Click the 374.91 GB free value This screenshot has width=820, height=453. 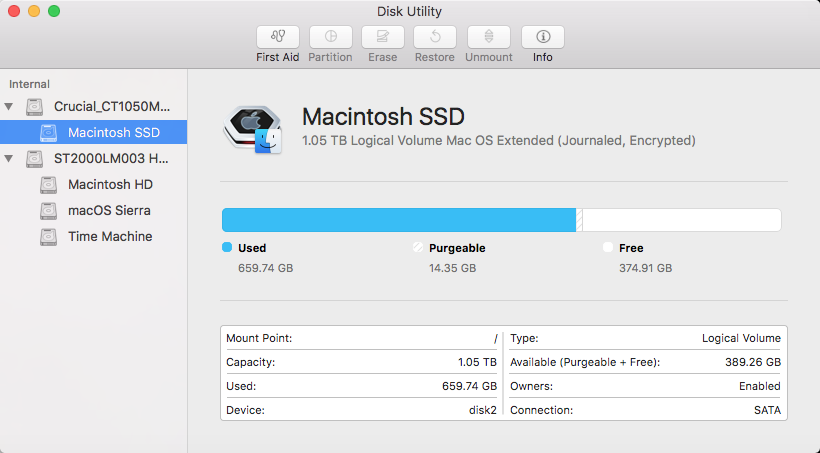point(645,268)
